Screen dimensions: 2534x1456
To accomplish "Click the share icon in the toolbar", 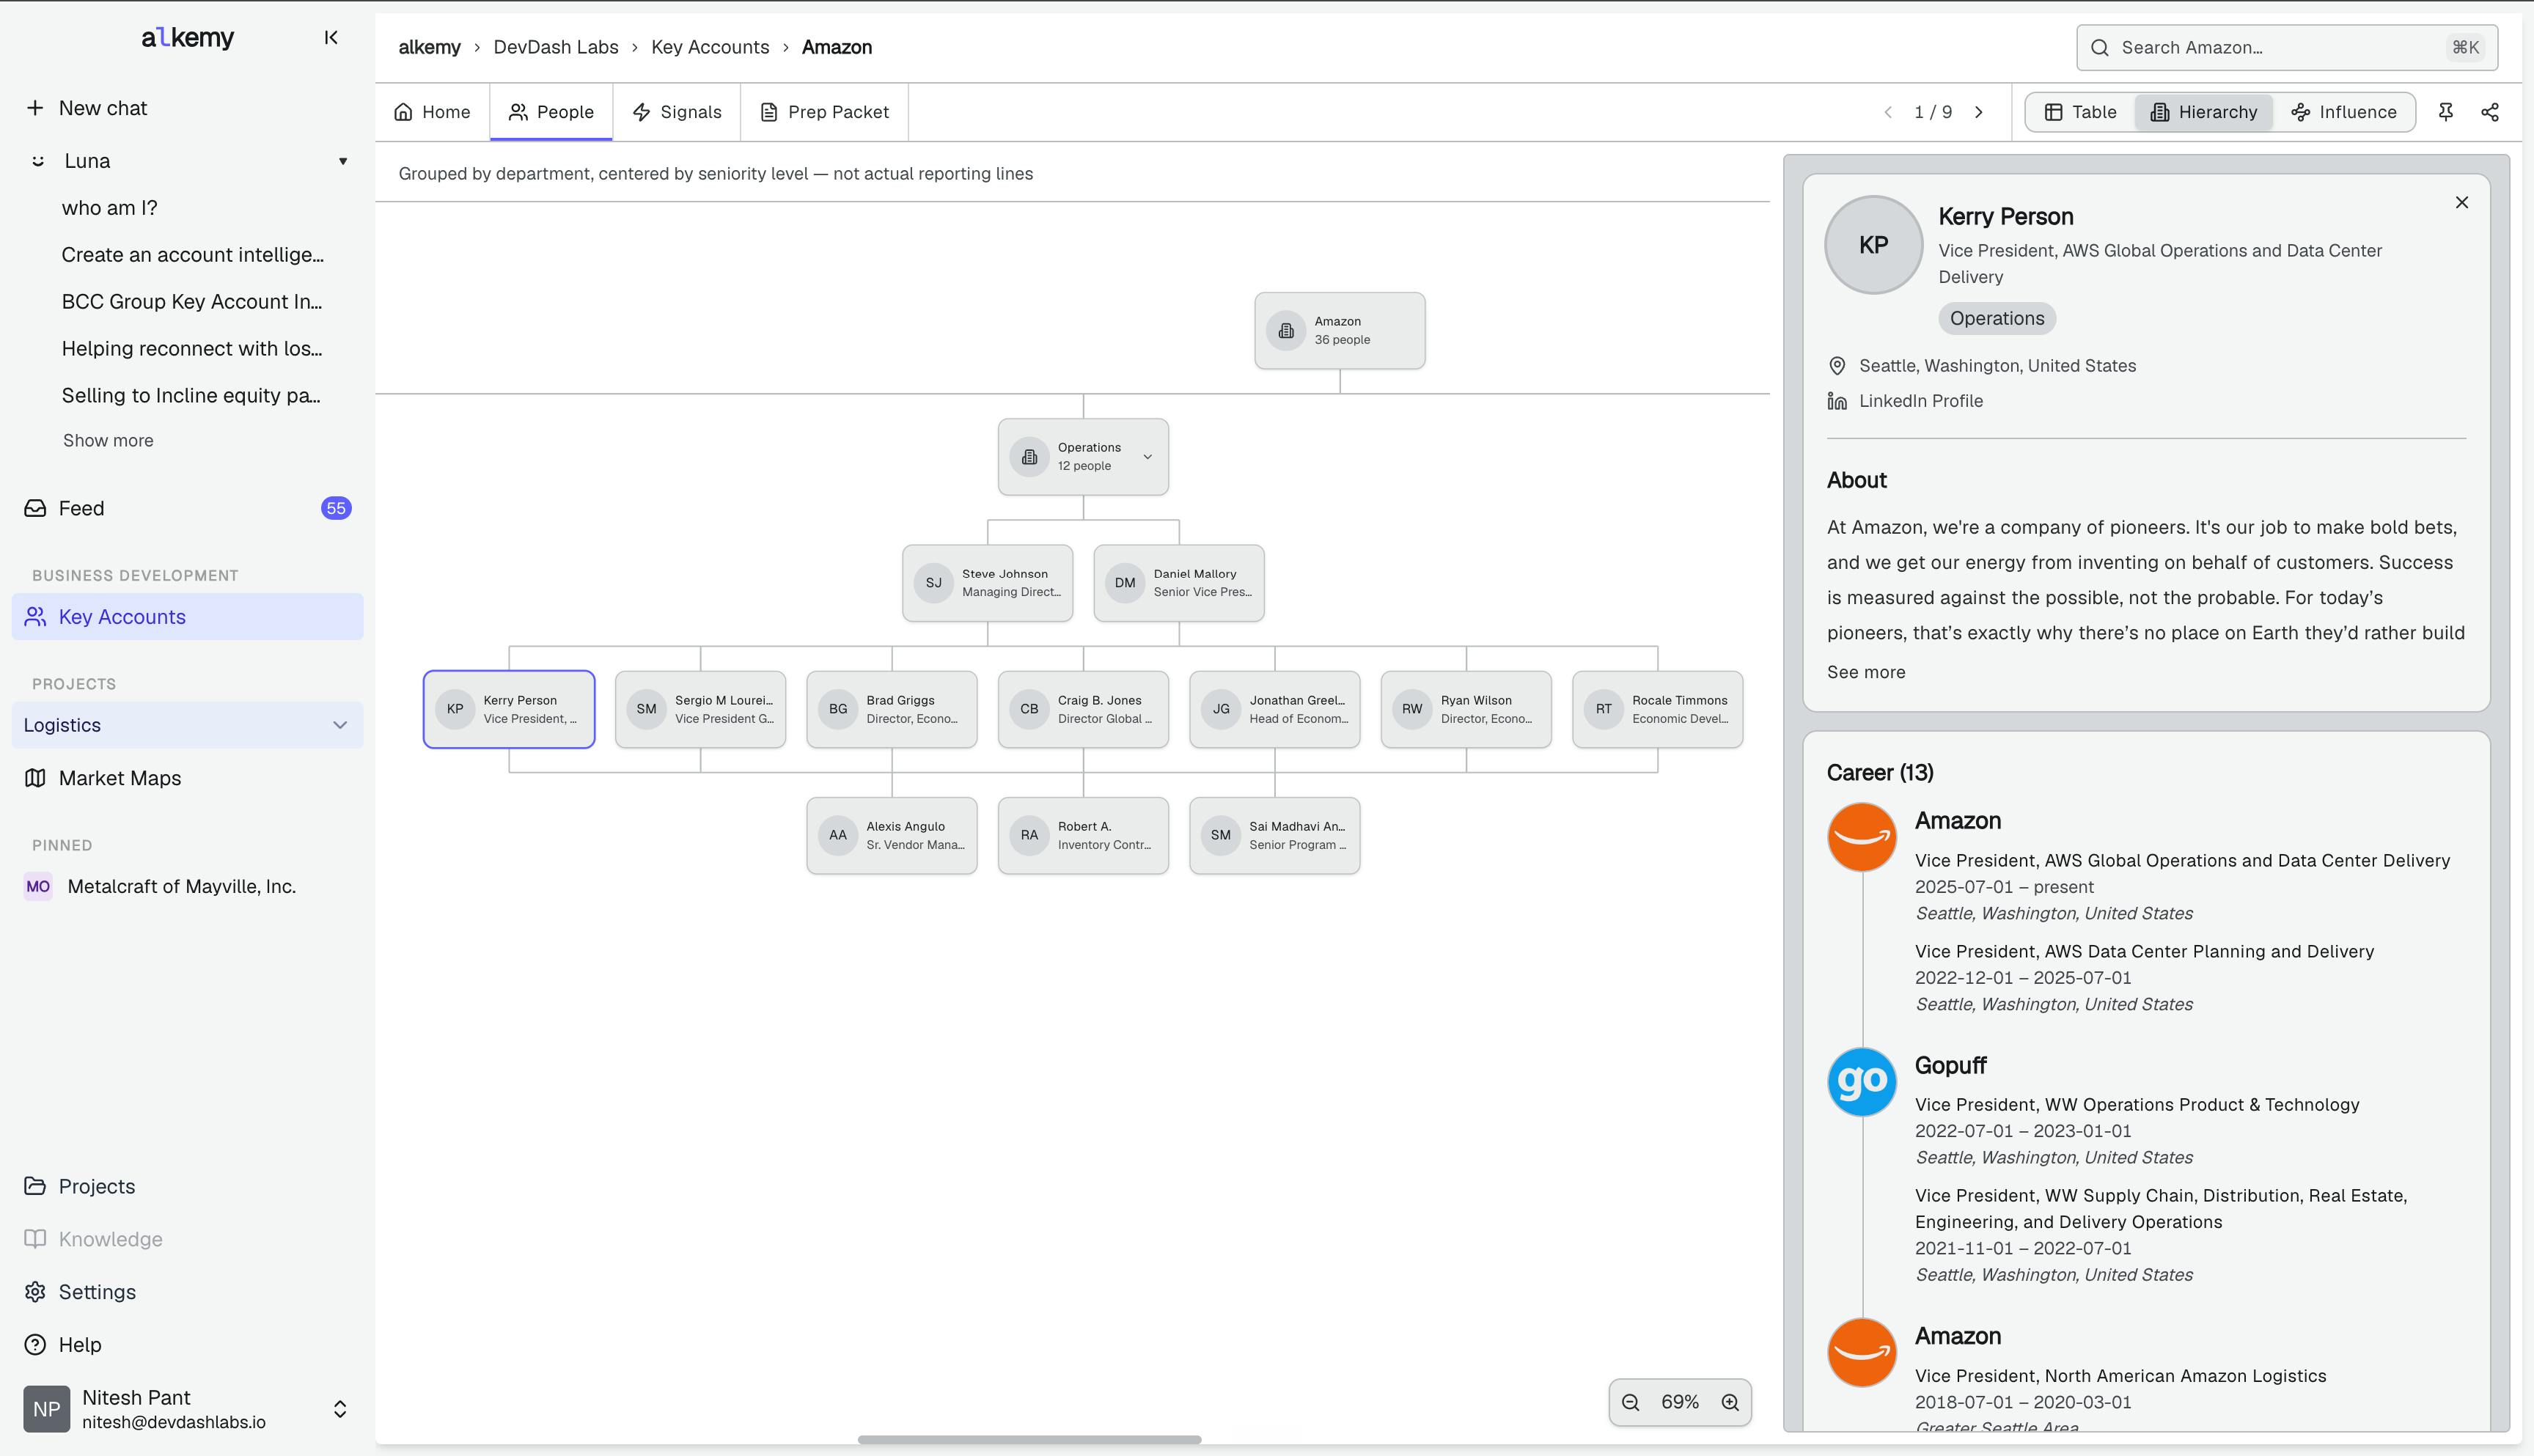I will click(x=2490, y=112).
